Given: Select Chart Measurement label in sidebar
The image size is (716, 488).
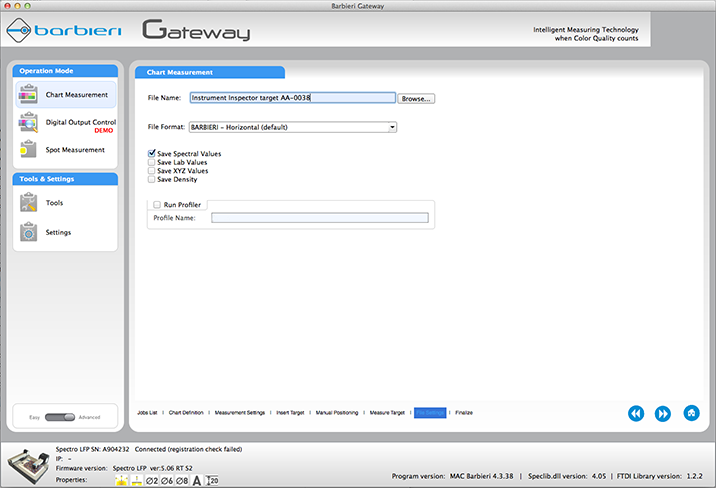Looking at the screenshot, I should pyautogui.click(x=77, y=95).
